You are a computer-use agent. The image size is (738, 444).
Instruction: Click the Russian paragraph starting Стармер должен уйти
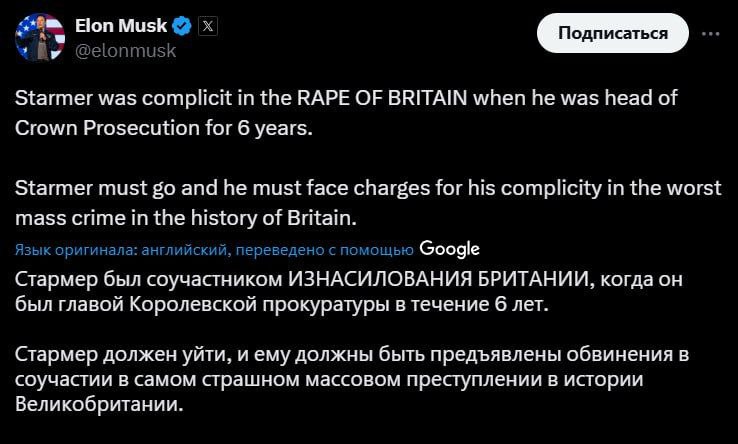click(x=353, y=380)
